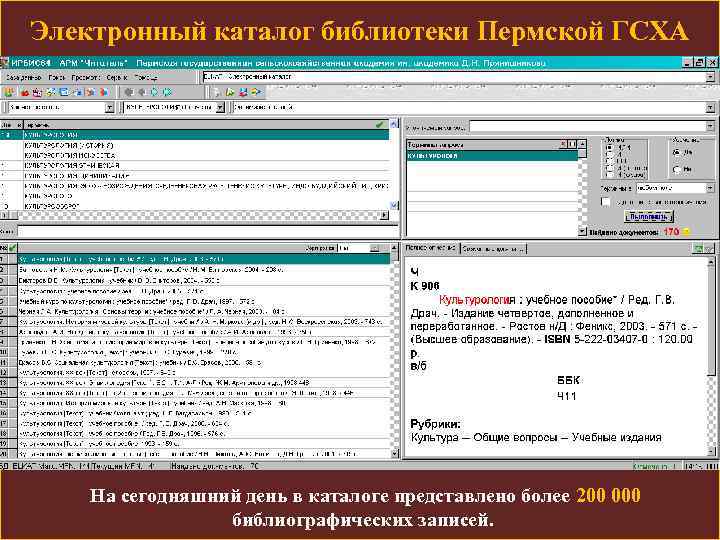The width and height of the screenshot is (720, 540).
Task: Click the white document icon in toolbar
Action: click(x=217, y=92)
